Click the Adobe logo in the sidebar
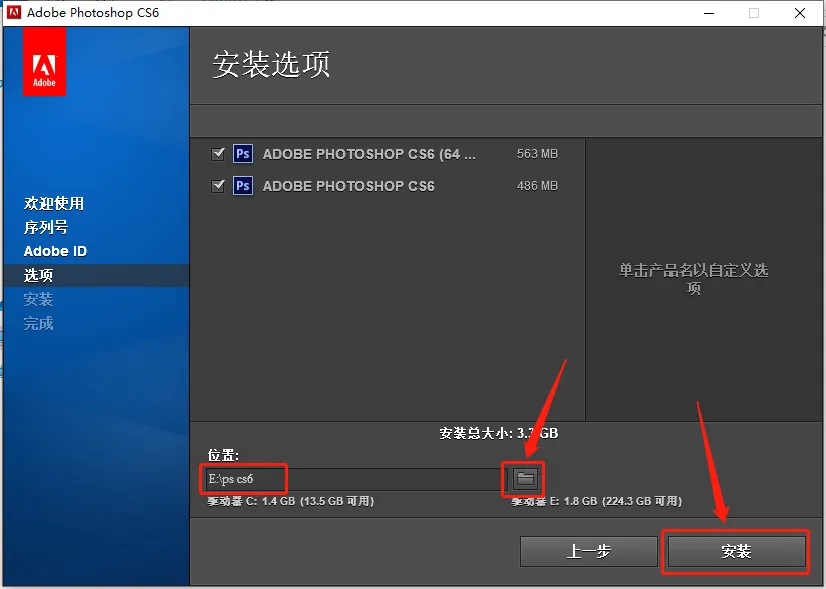Viewport: 826px width, 589px height. pyautogui.click(x=44, y=61)
